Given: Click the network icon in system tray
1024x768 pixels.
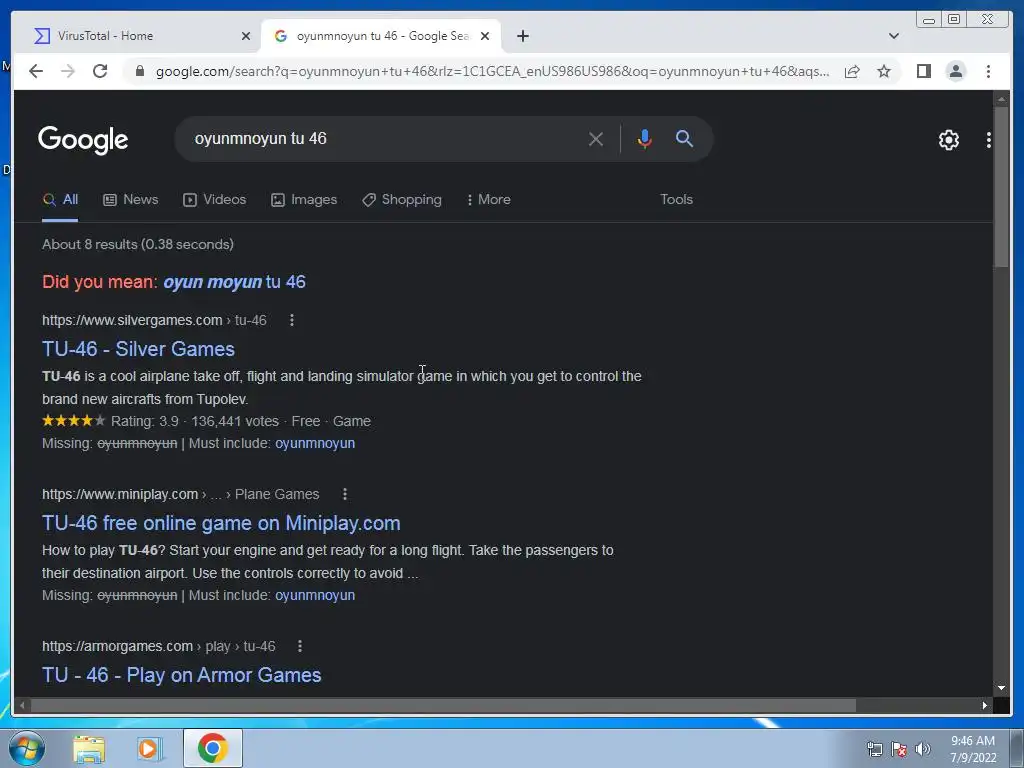Looking at the screenshot, I should coord(874,749).
